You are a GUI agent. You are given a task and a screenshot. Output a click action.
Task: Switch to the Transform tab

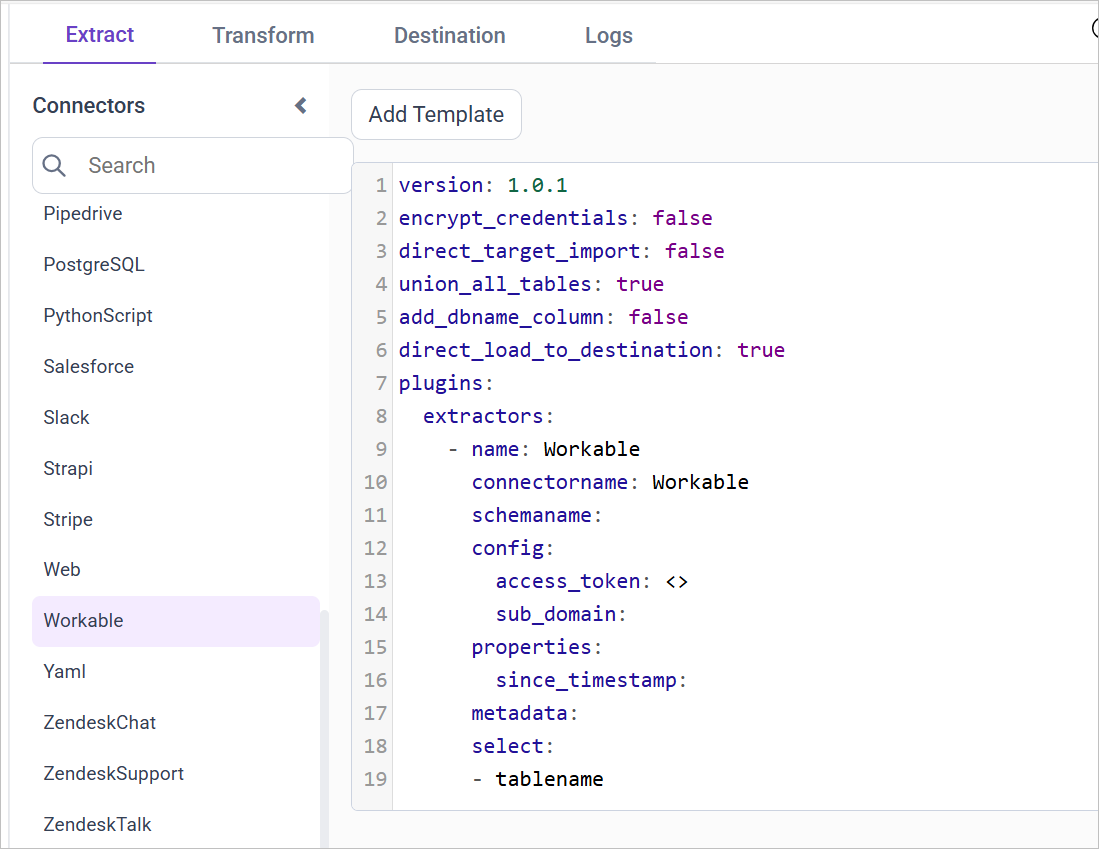pyautogui.click(x=263, y=35)
